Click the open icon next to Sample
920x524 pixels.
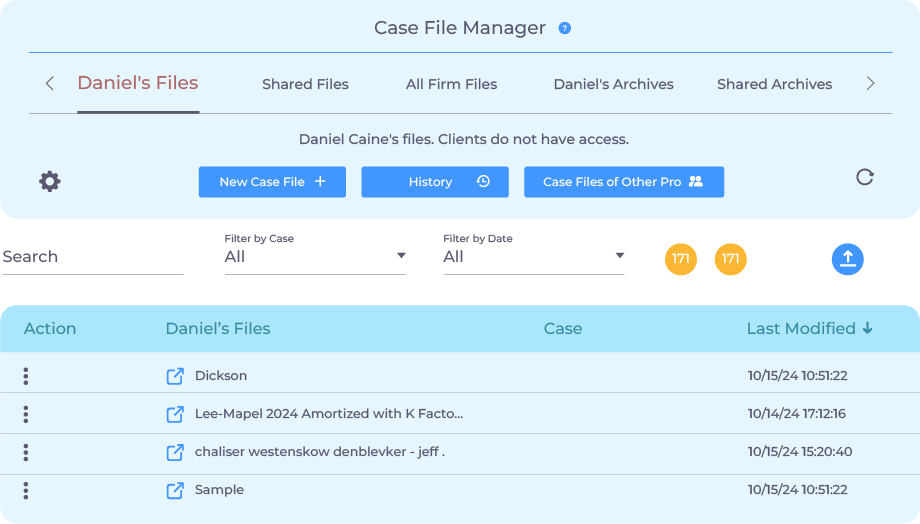[175, 490]
